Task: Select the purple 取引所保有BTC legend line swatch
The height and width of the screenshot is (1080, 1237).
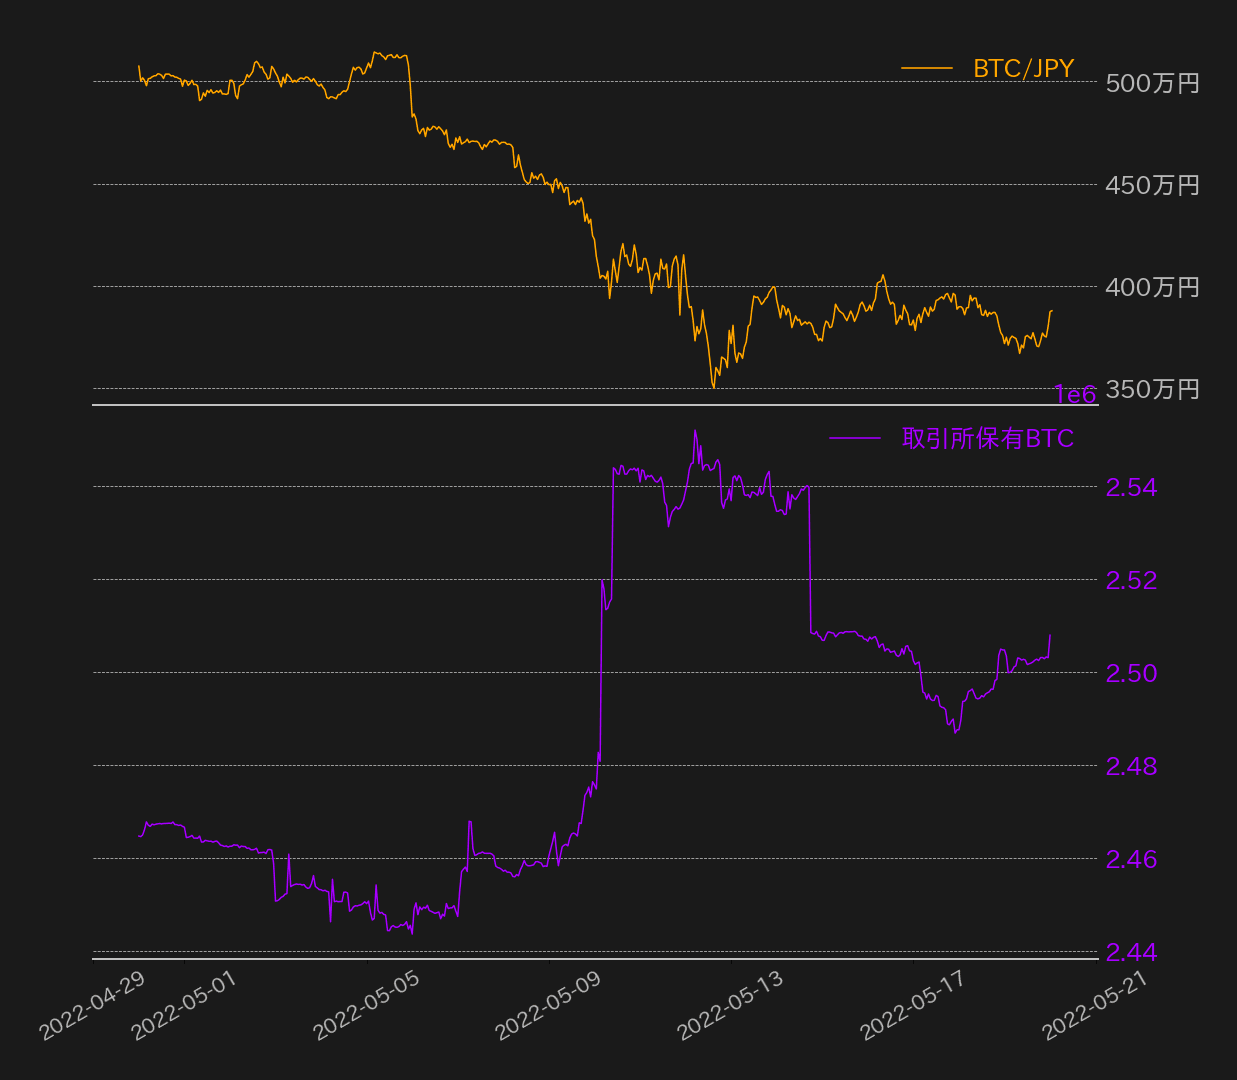Action: click(855, 438)
